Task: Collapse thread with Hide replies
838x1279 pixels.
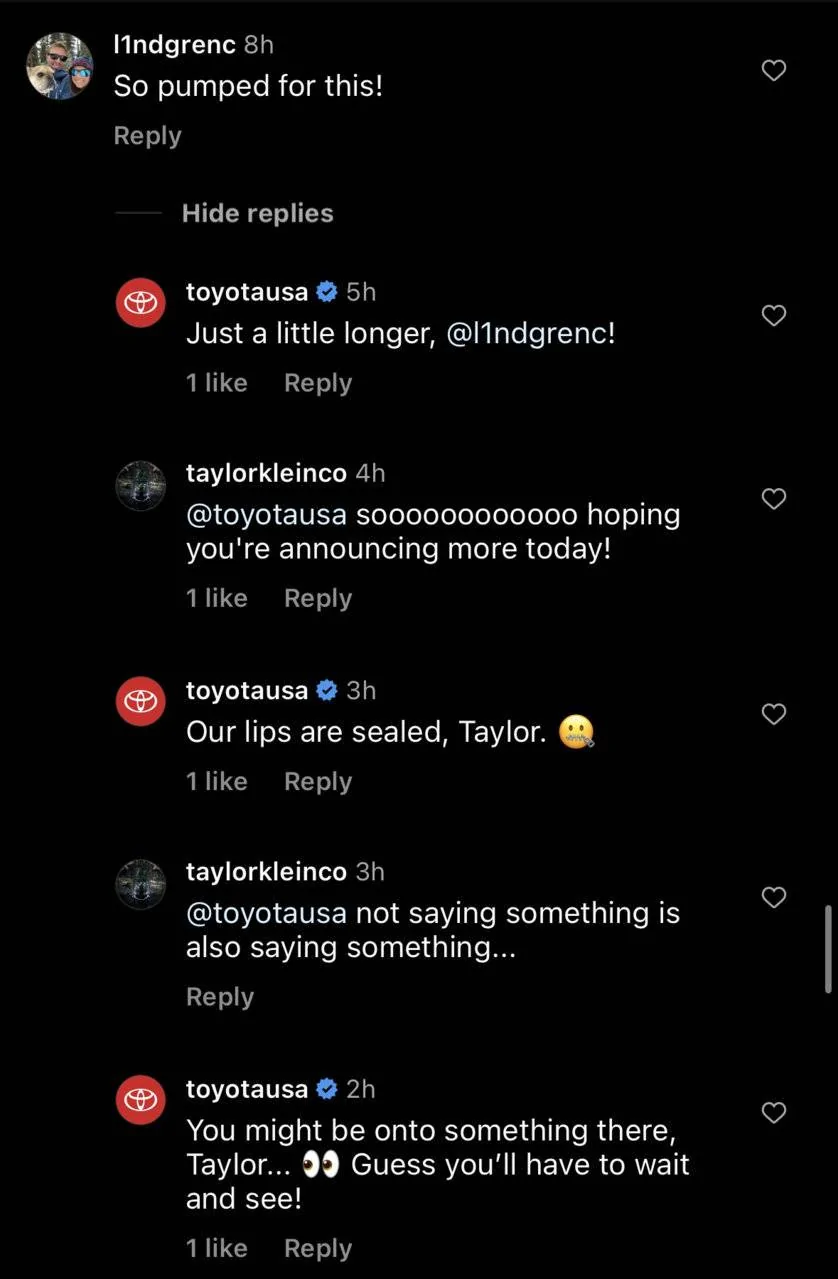Action: pos(257,213)
